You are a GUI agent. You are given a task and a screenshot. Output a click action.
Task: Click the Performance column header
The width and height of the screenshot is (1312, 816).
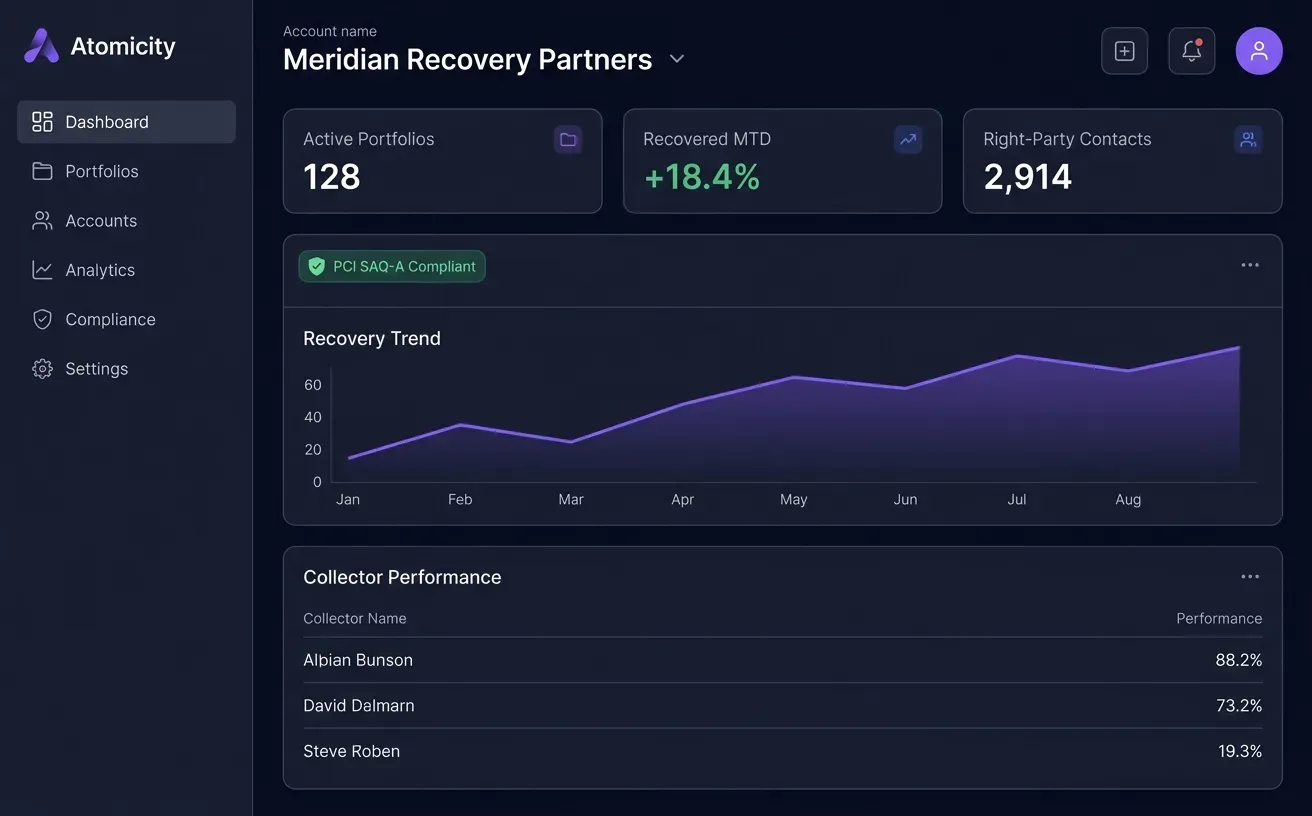[1219, 619]
